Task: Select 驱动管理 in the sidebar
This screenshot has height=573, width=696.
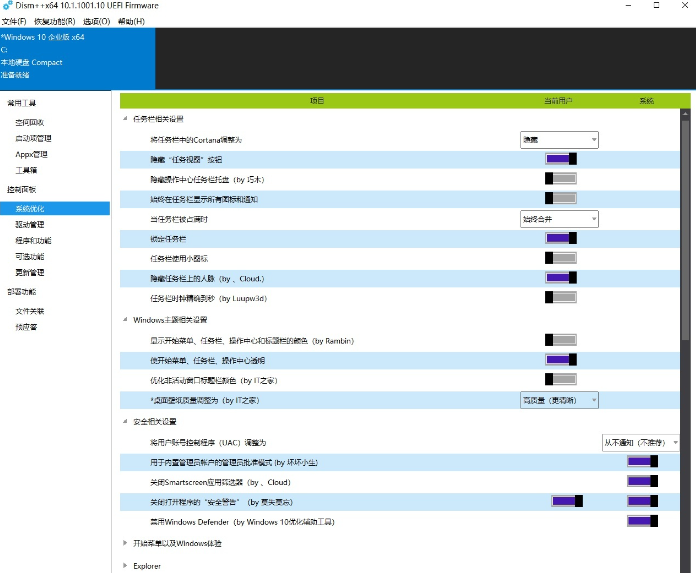Action: [x=30, y=224]
